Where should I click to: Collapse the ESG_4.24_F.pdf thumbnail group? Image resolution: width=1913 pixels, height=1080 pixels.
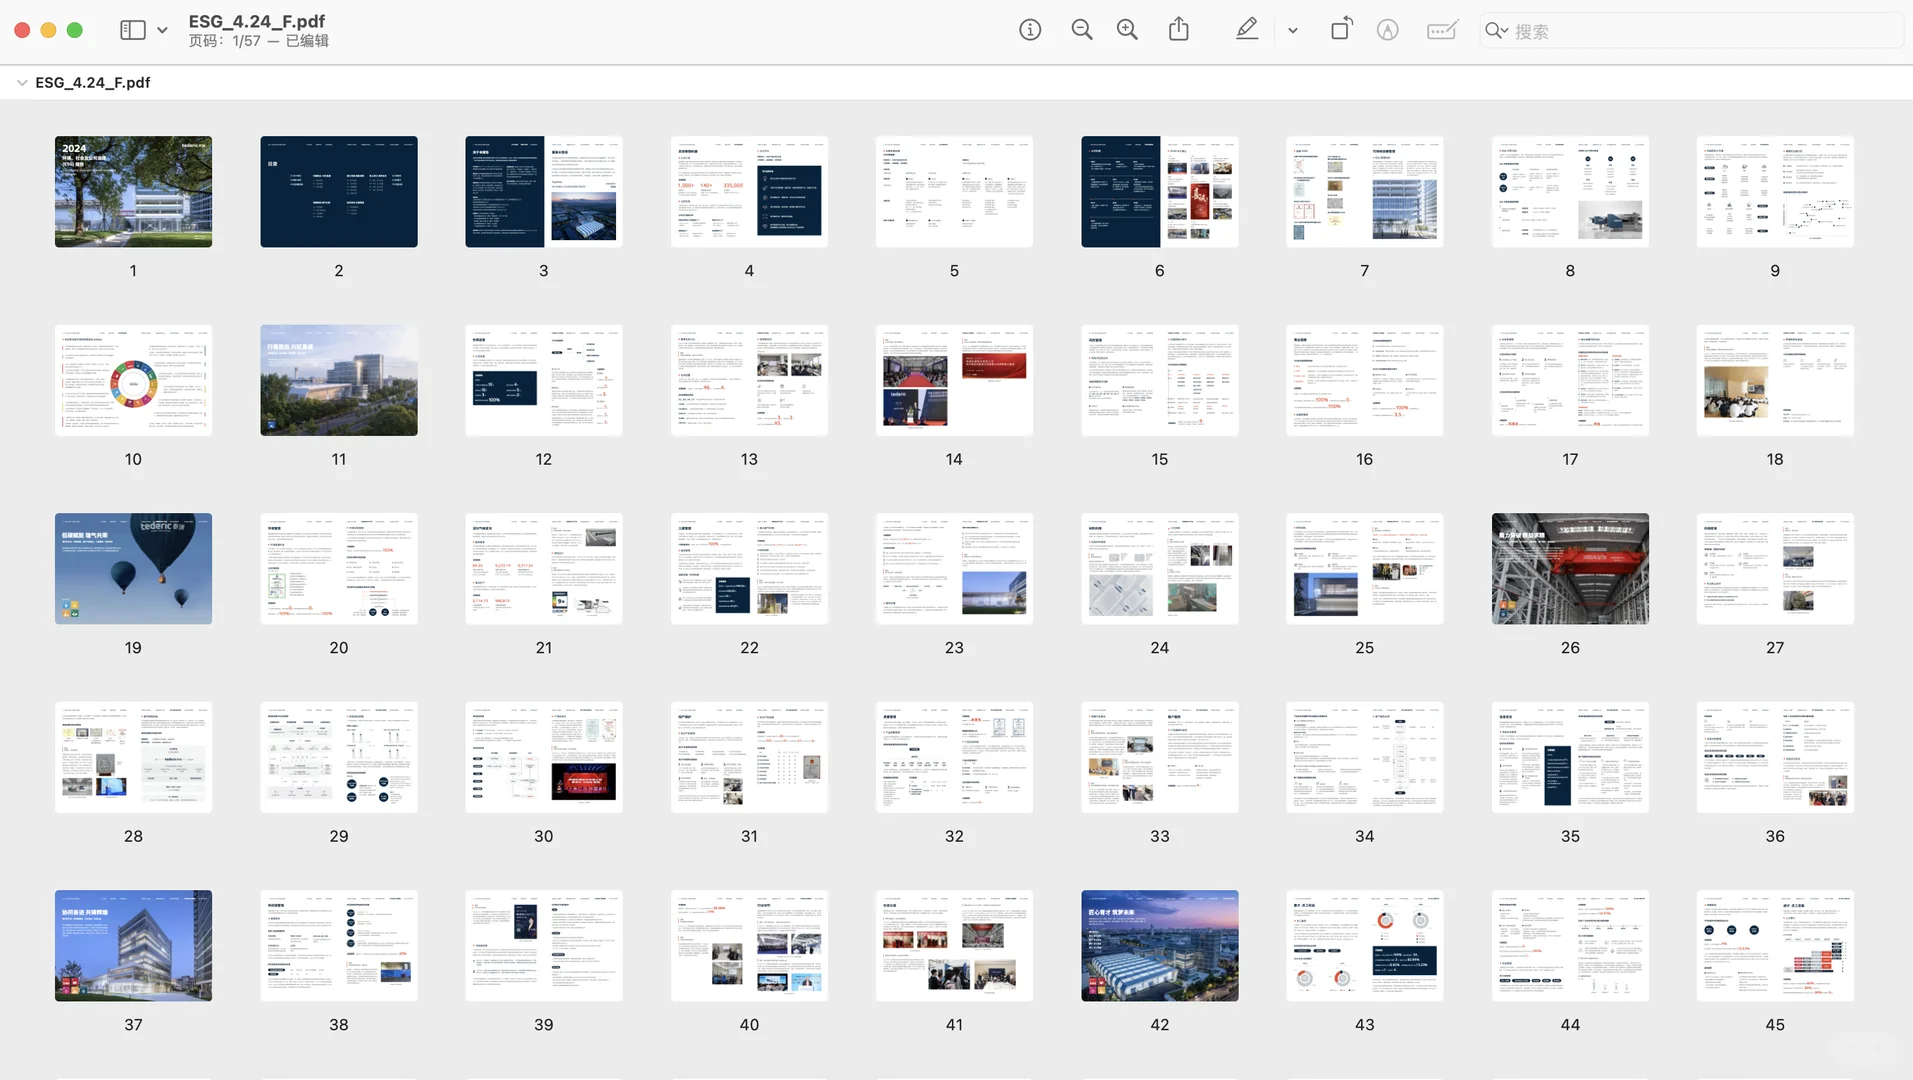click(x=22, y=83)
